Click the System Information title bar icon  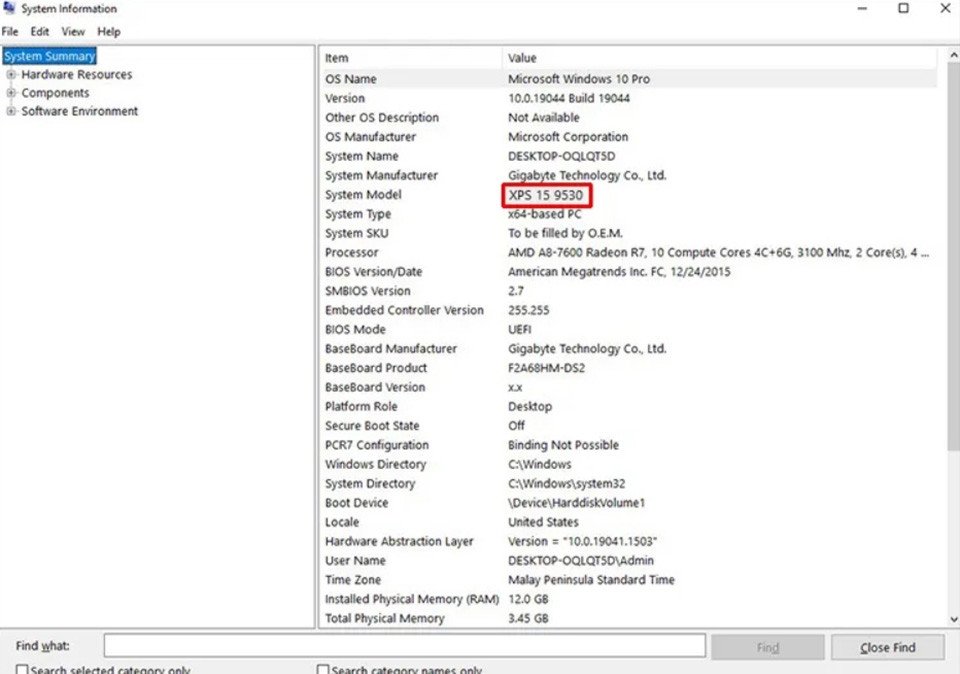point(9,8)
